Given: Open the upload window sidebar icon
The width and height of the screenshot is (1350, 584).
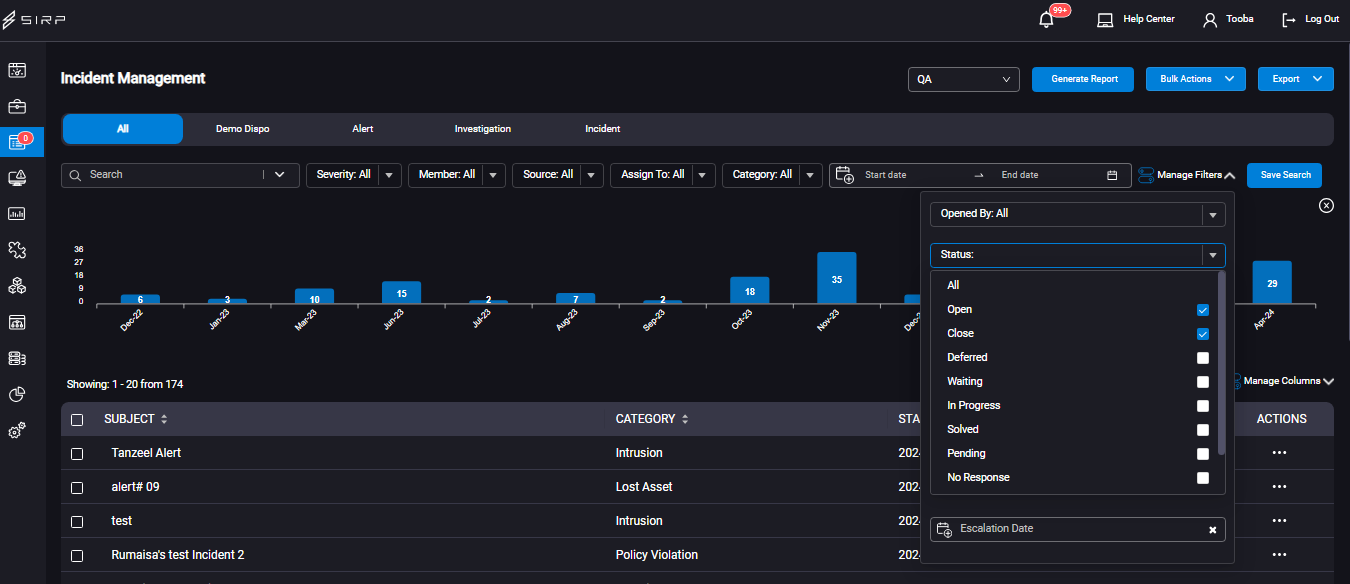Looking at the screenshot, I should click(x=17, y=322).
